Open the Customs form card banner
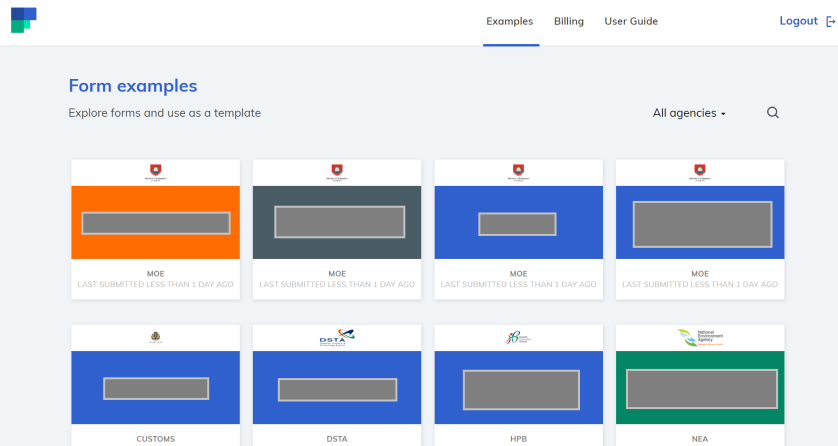838x446 pixels. pos(154,388)
